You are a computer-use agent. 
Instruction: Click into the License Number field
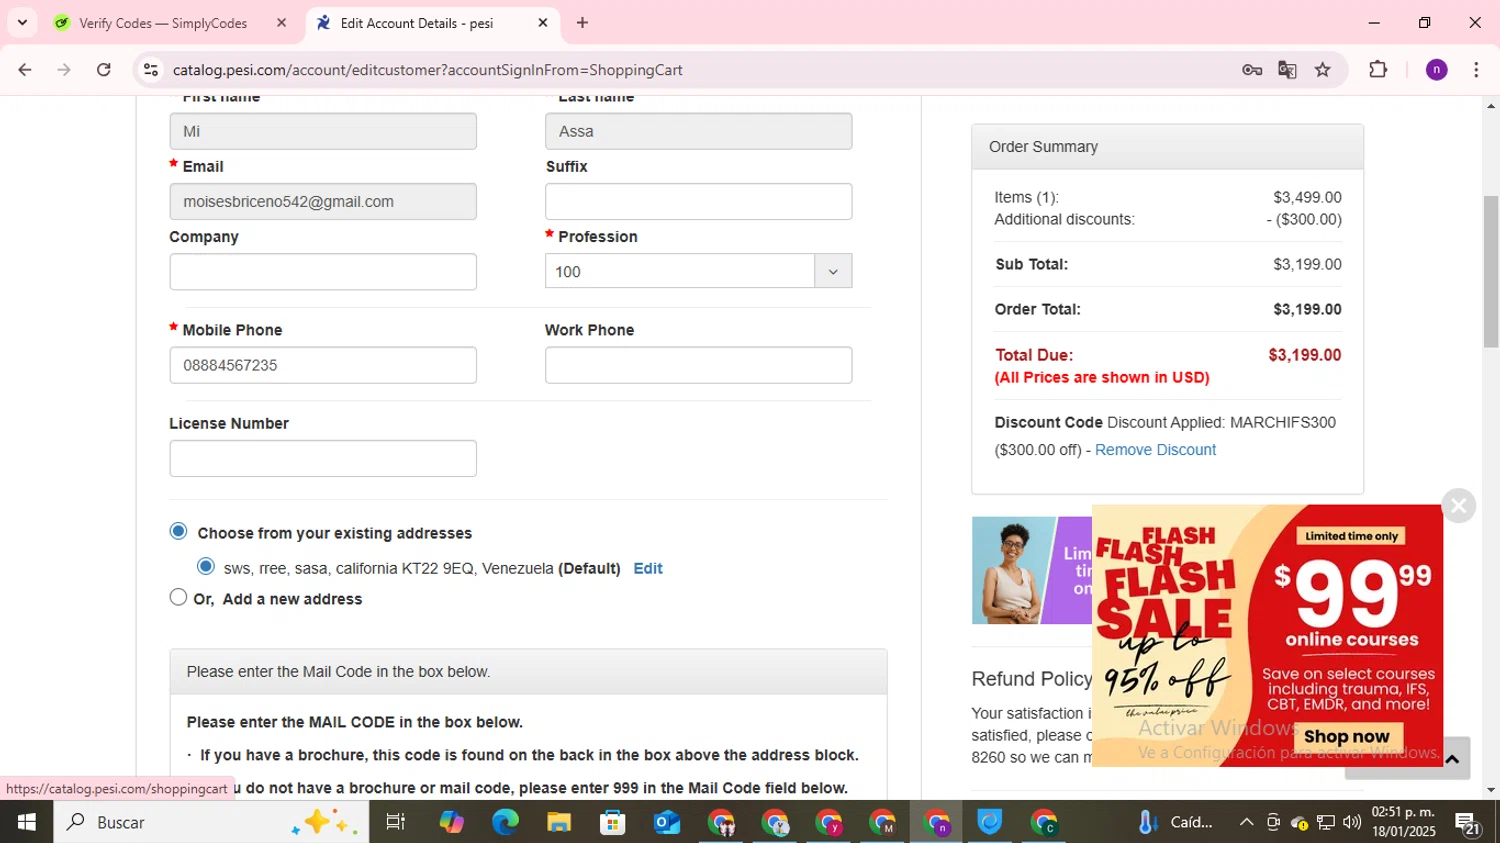[323, 458]
